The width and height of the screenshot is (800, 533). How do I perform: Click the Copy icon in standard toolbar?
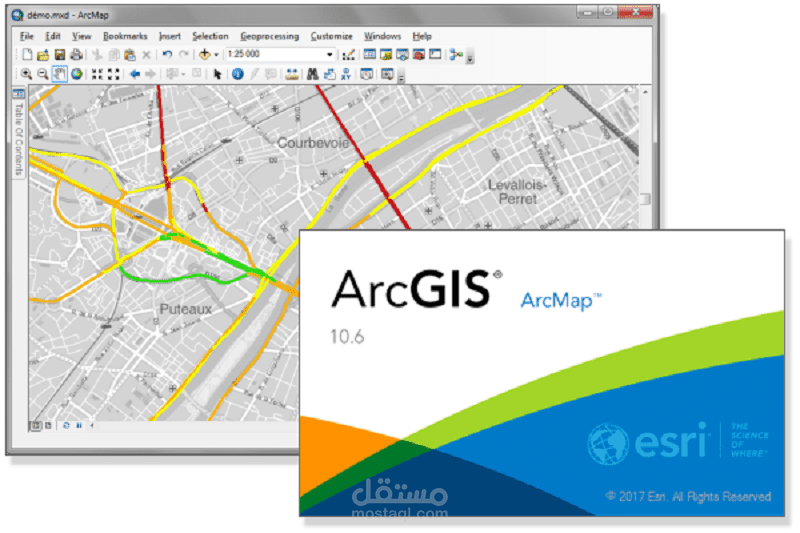point(114,54)
